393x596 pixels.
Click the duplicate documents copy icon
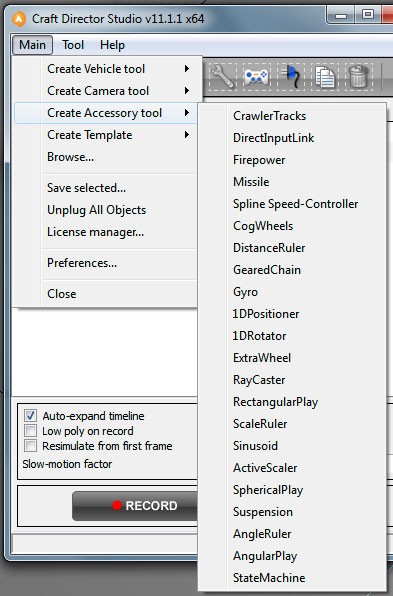(x=325, y=77)
